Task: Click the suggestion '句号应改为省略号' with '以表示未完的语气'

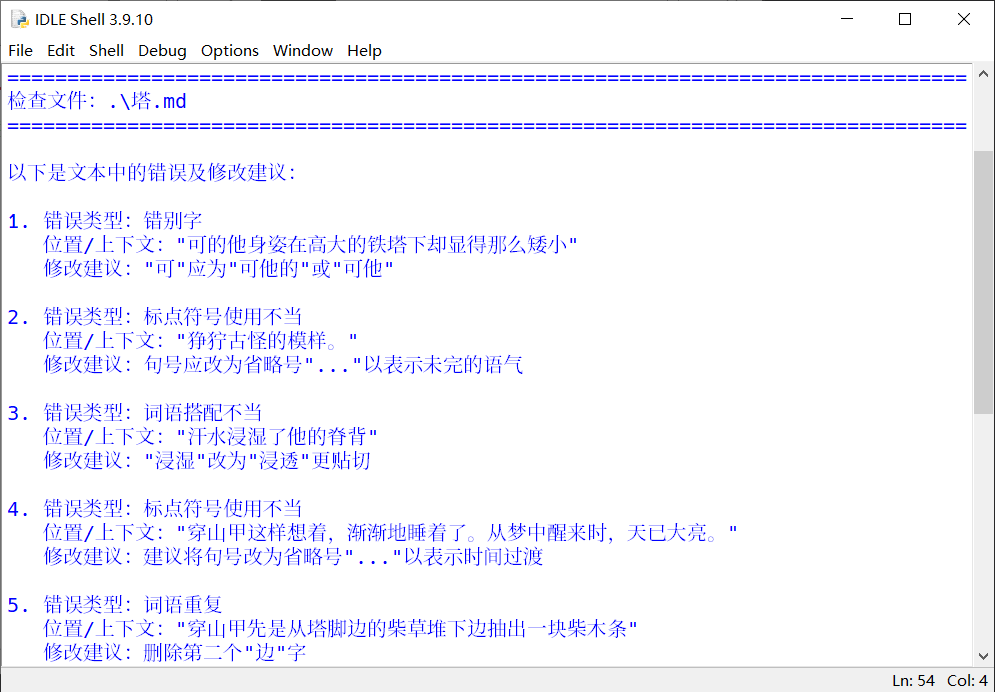Action: pos(283,365)
